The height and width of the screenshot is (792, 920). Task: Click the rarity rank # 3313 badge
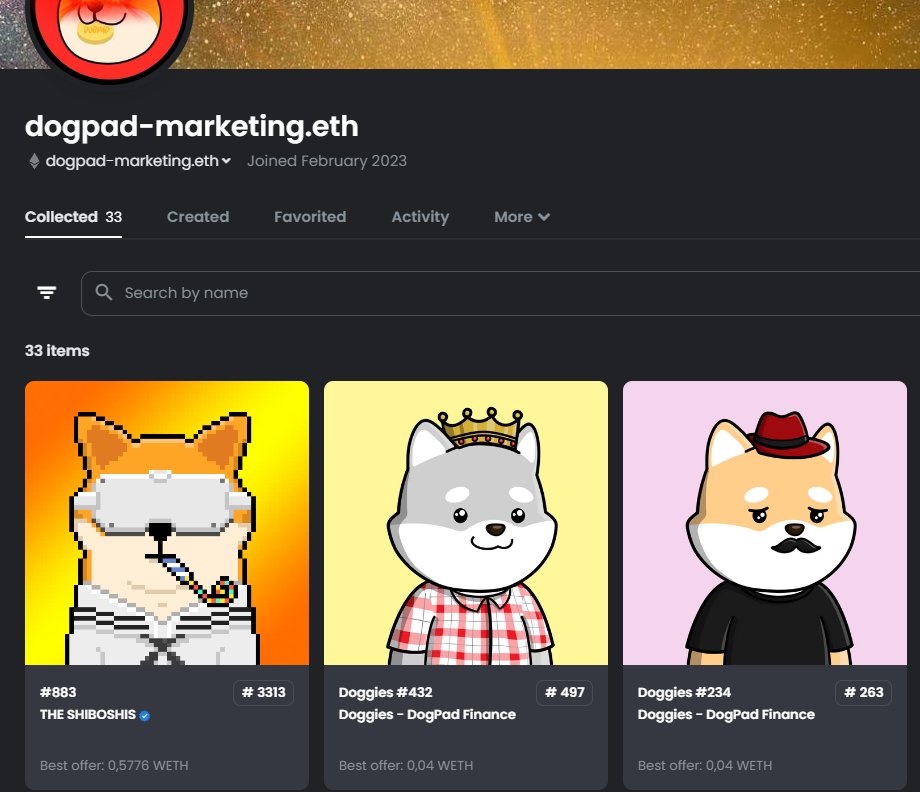coord(263,692)
